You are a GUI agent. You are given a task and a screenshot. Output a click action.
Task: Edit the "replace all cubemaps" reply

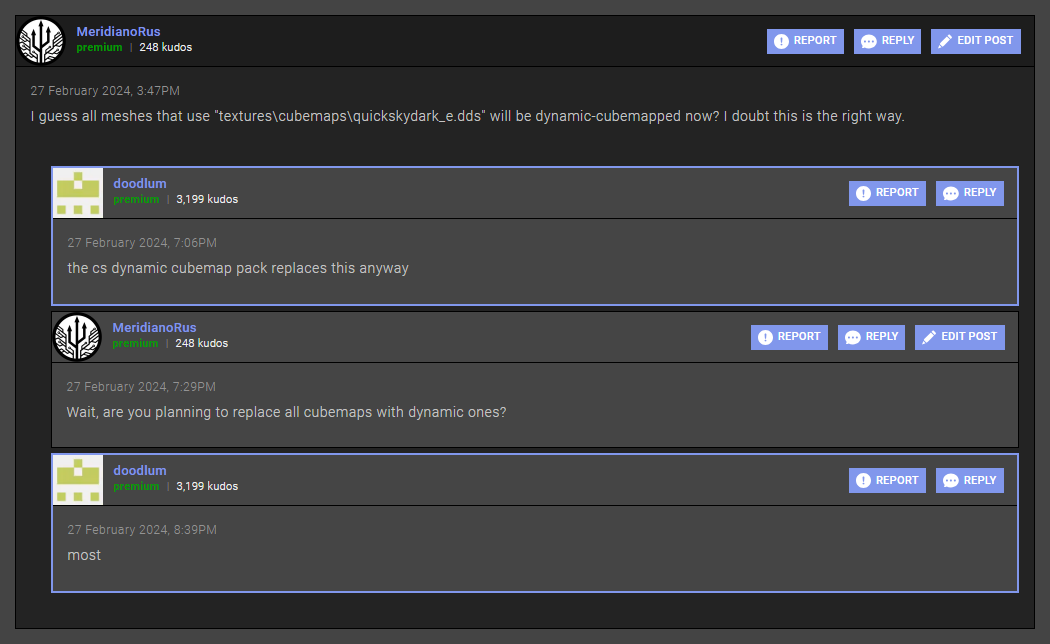click(959, 337)
